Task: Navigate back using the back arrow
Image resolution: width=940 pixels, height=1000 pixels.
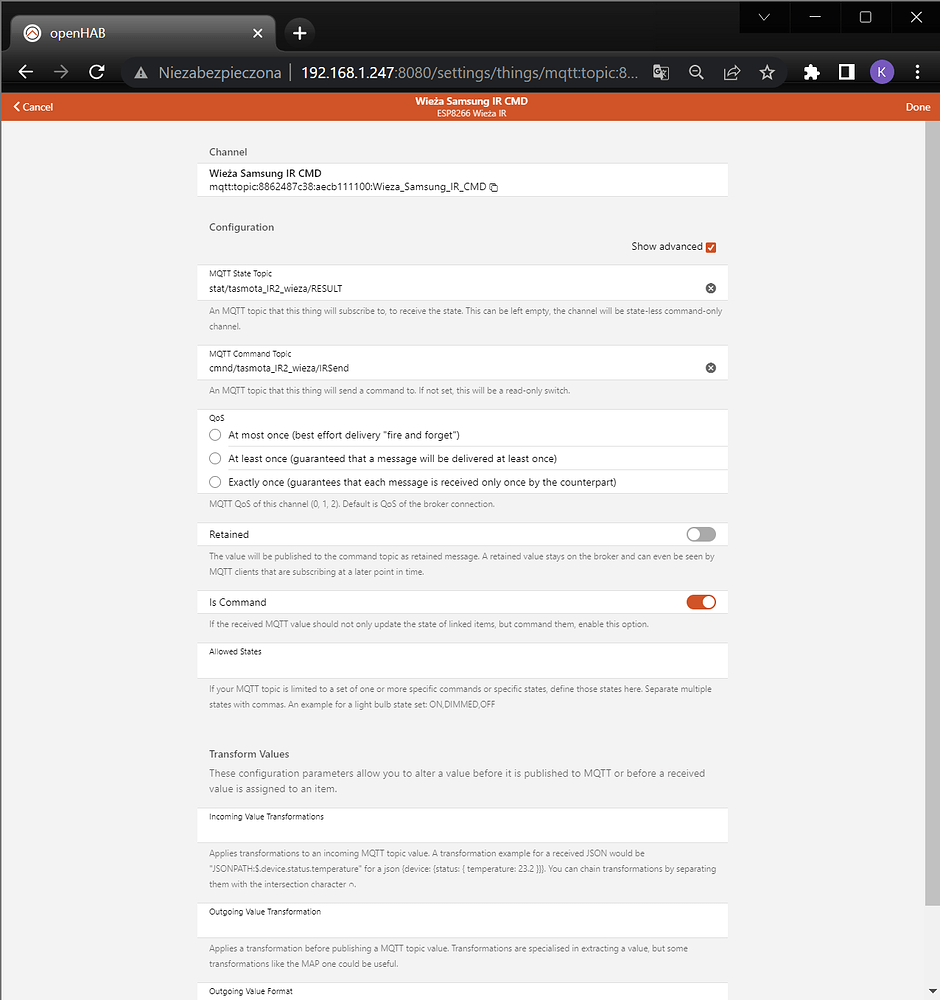Action: (x=25, y=72)
